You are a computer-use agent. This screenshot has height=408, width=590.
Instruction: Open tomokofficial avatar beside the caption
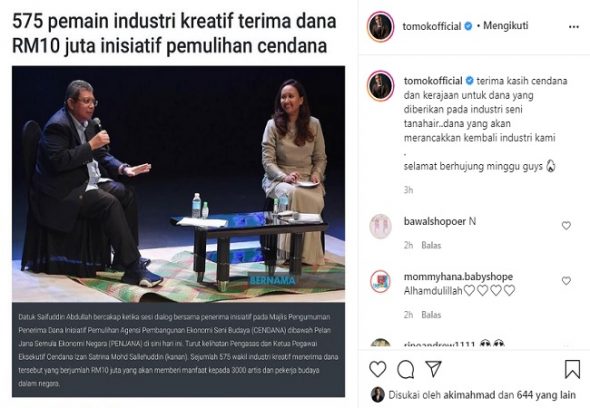380,85
